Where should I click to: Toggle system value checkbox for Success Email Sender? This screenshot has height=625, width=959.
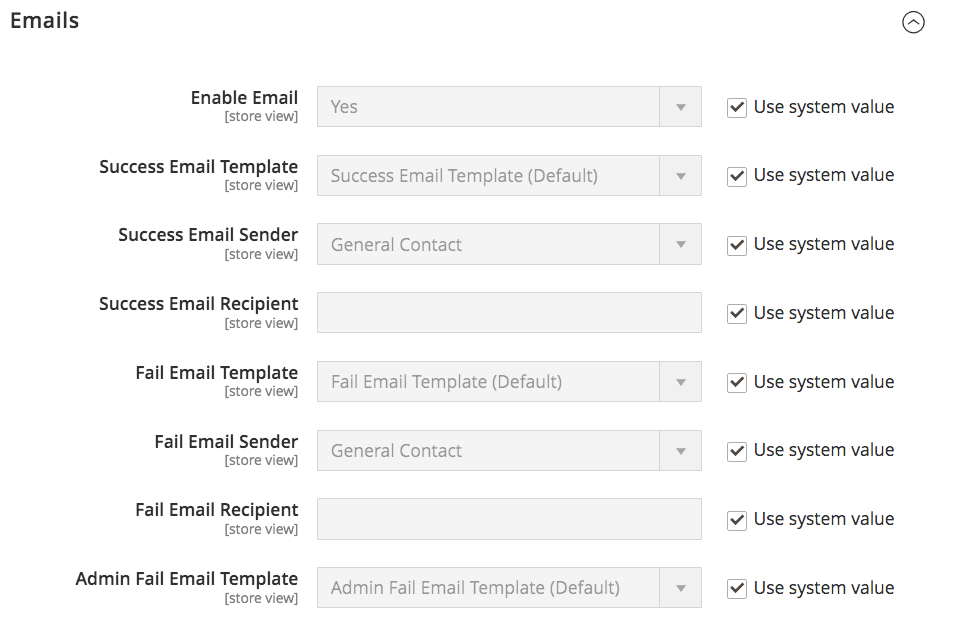[737, 245]
